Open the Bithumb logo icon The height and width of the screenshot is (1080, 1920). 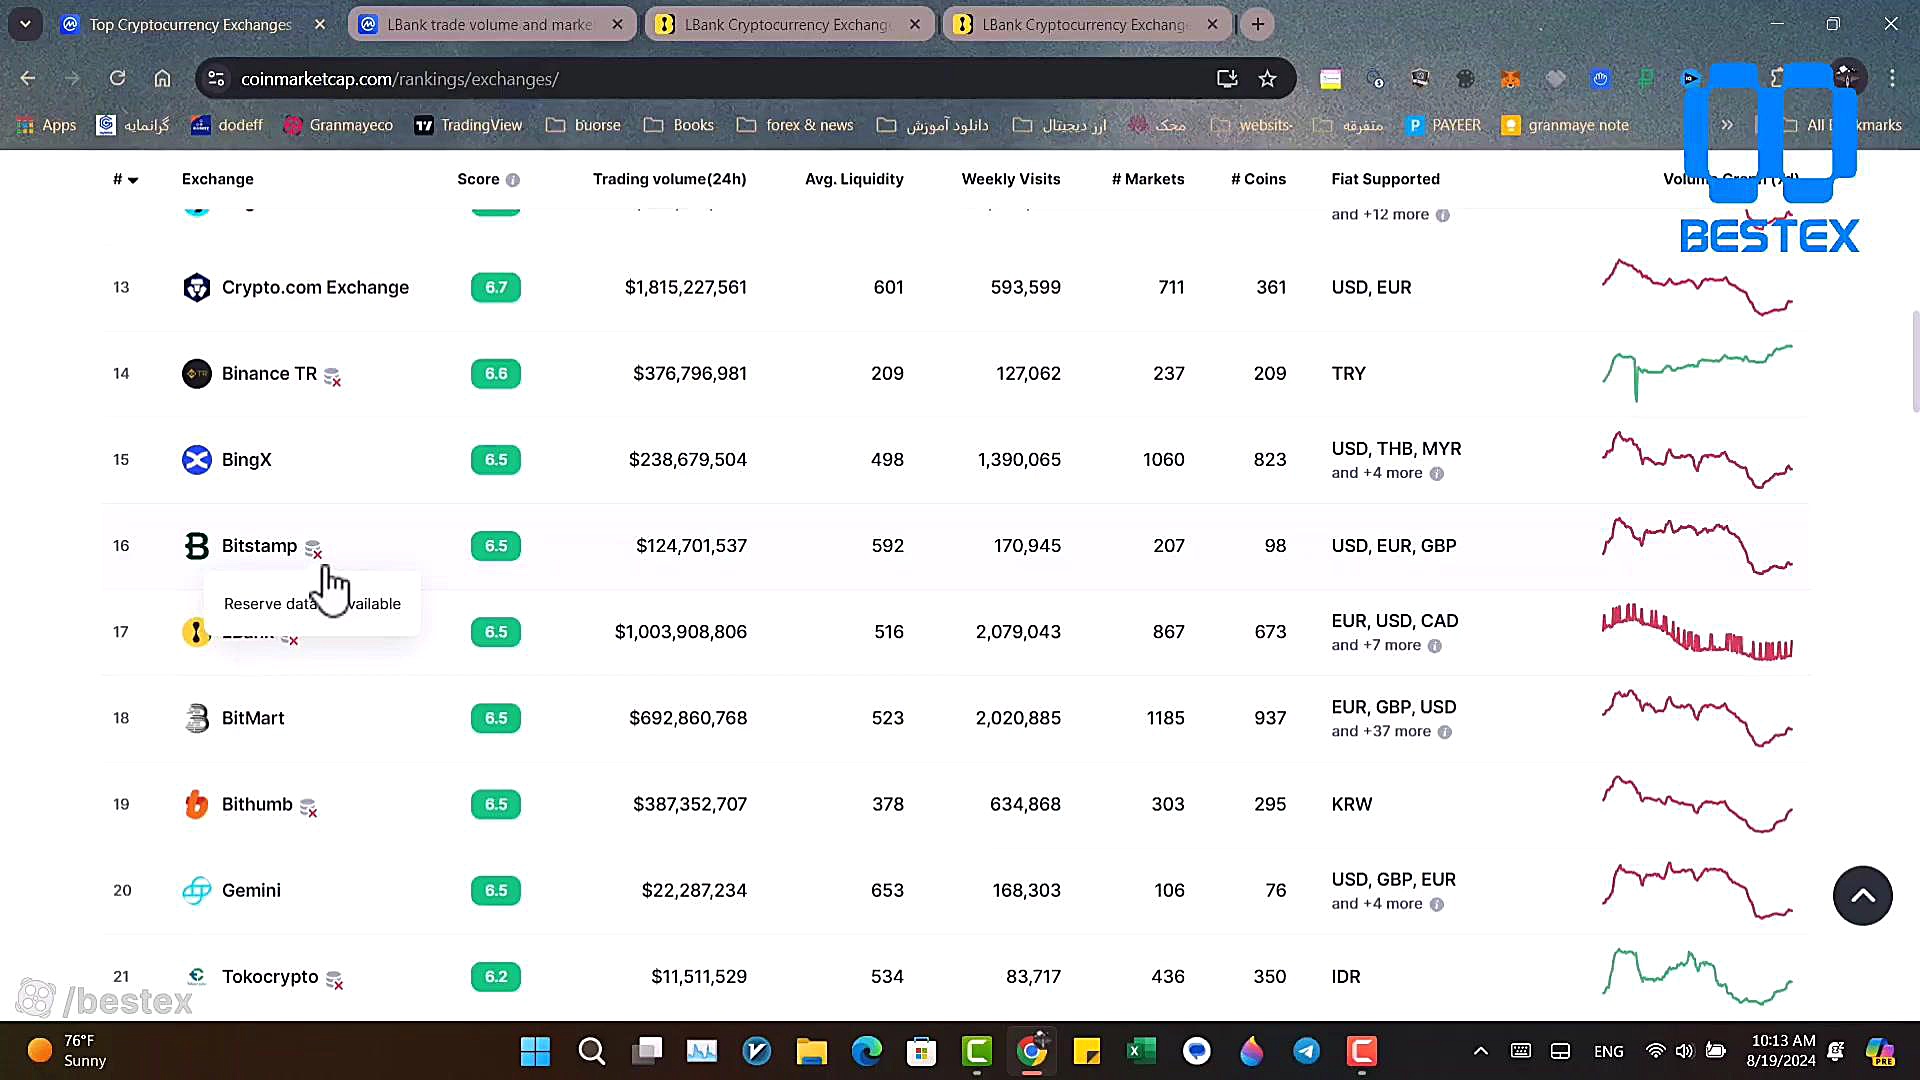tap(197, 804)
